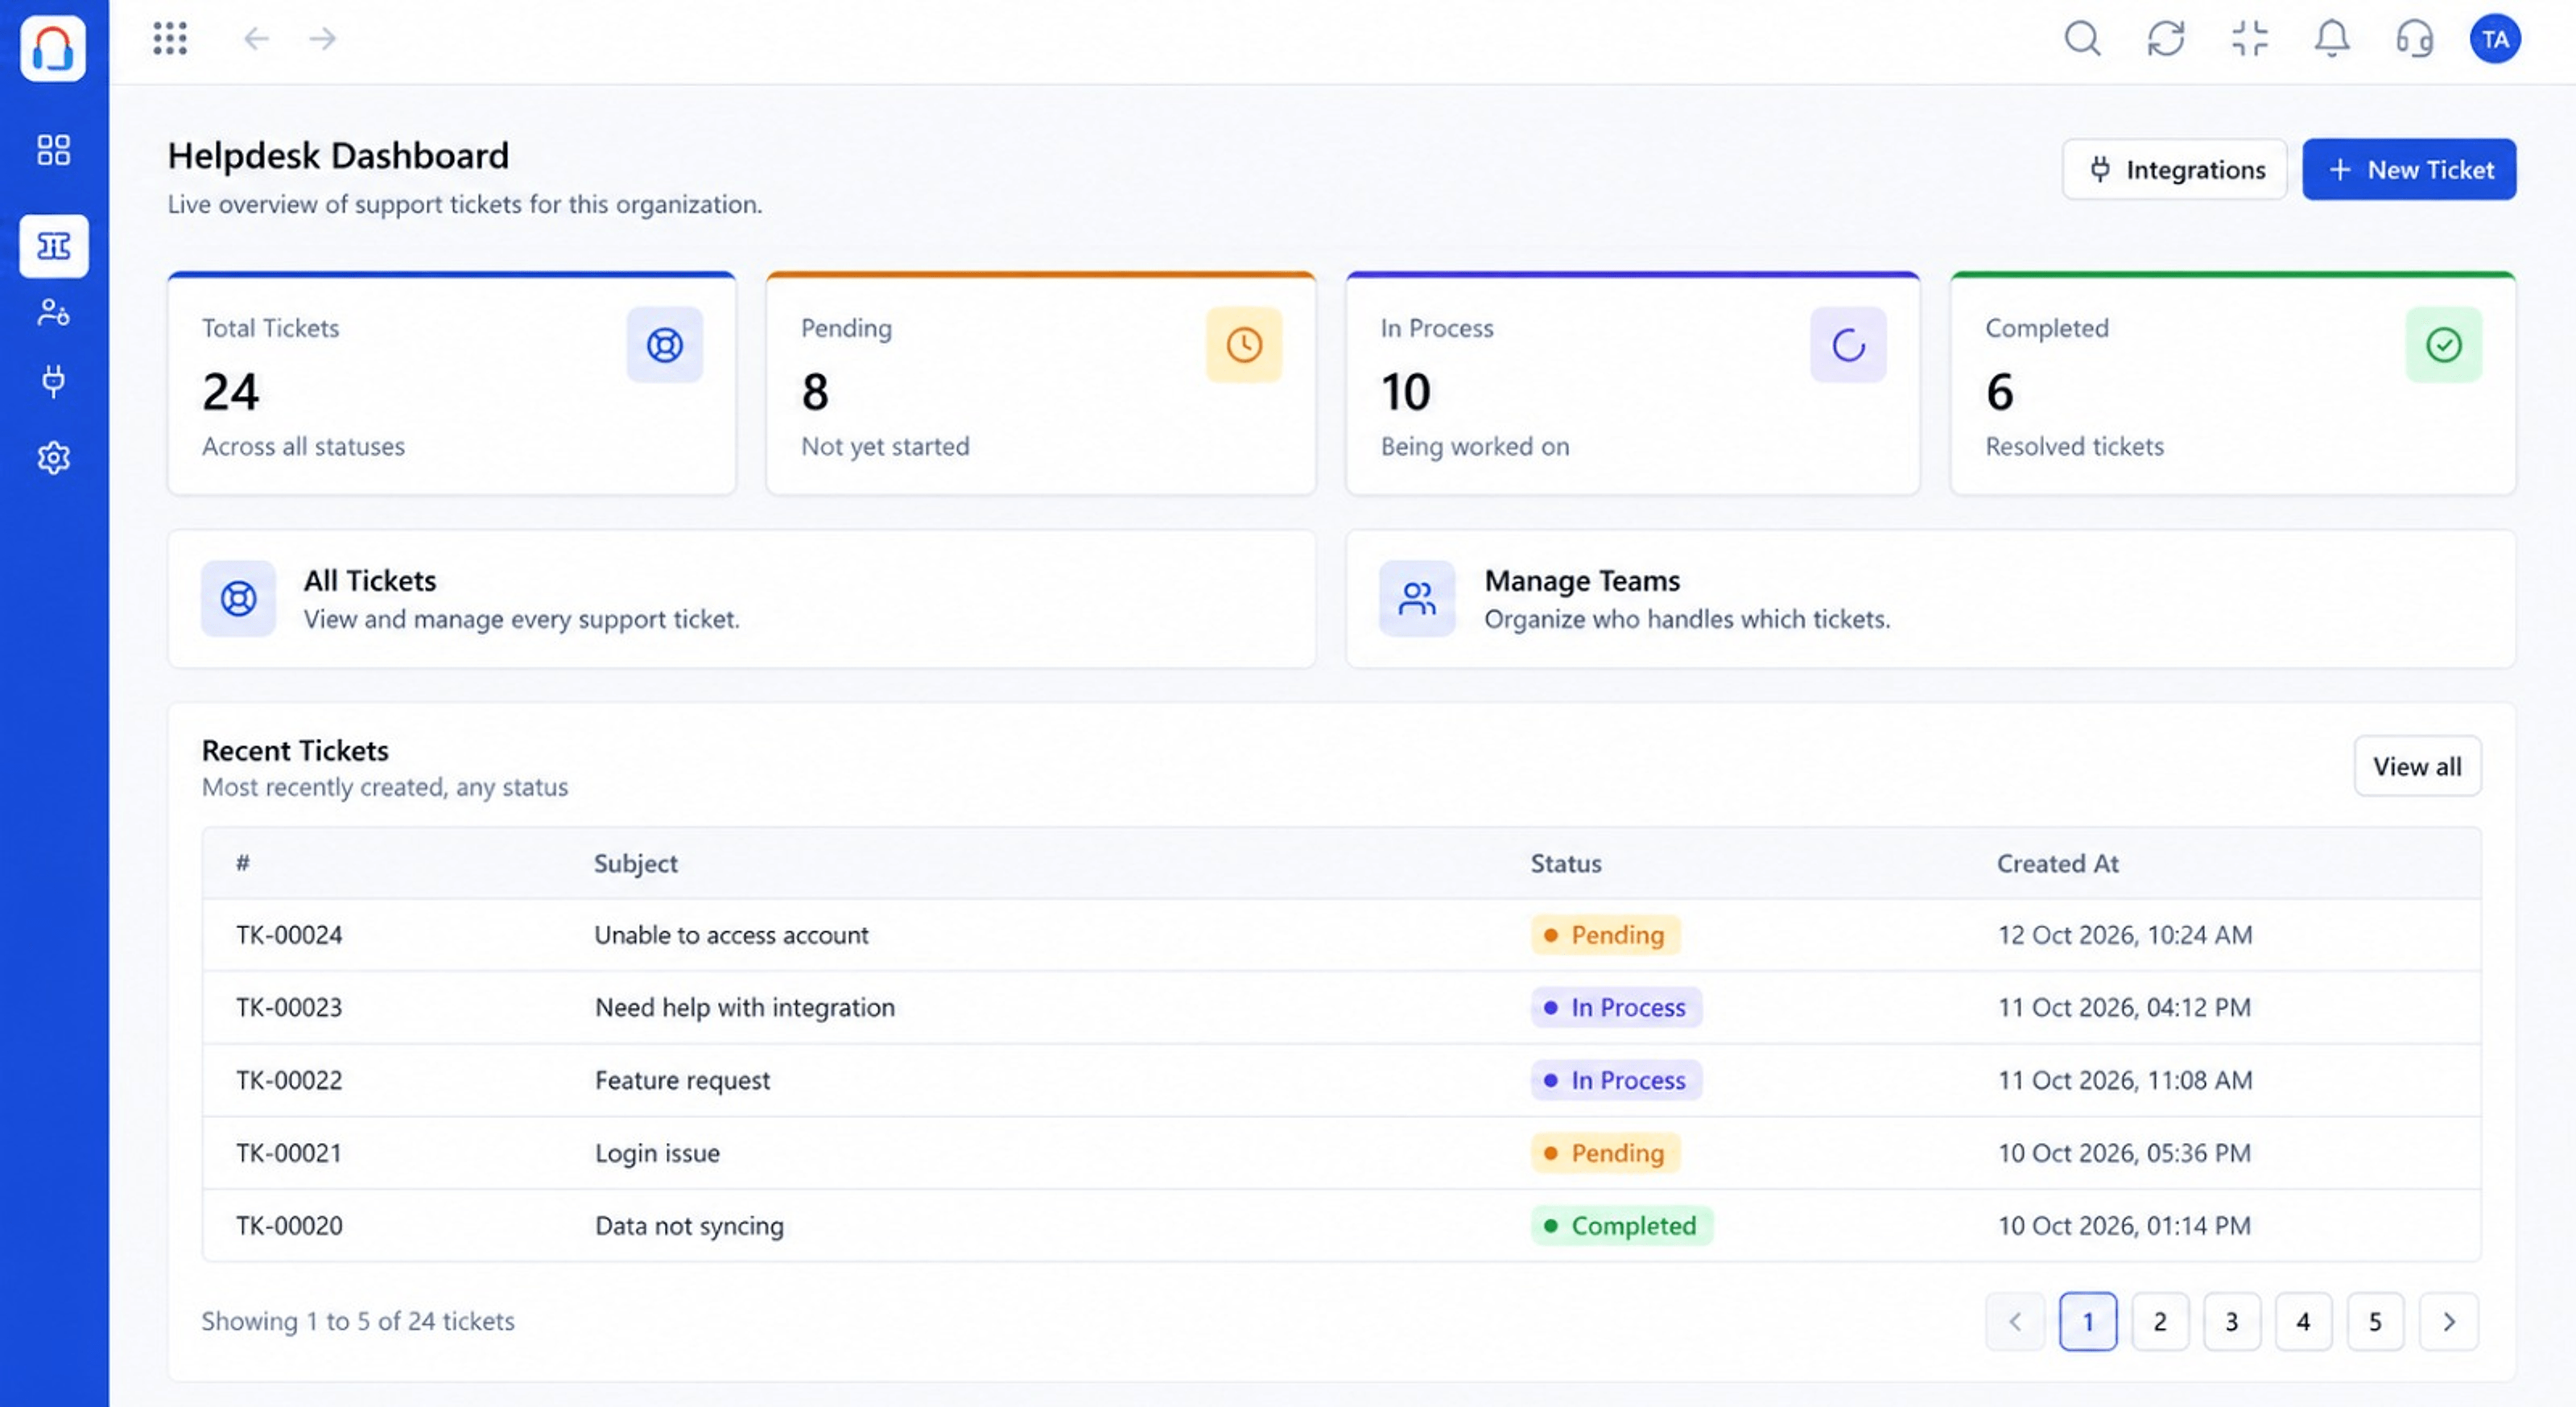Go to pagination page 5

pyautogui.click(x=2375, y=1321)
